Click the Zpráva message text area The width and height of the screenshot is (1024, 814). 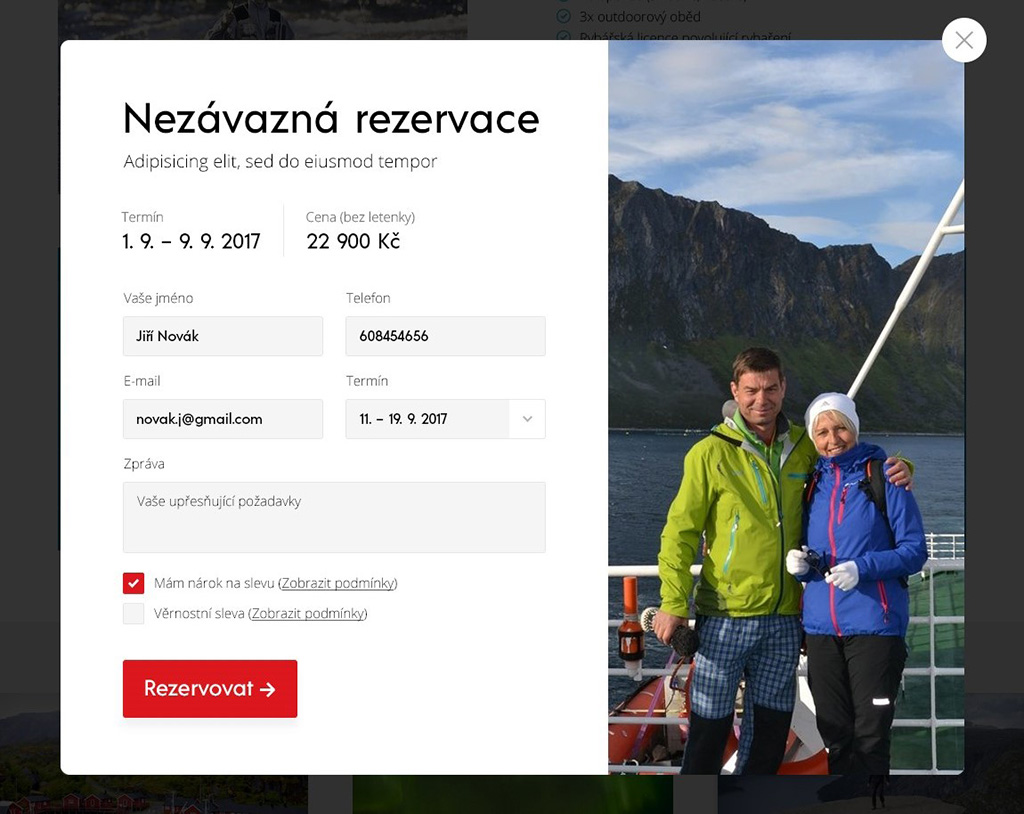point(334,517)
